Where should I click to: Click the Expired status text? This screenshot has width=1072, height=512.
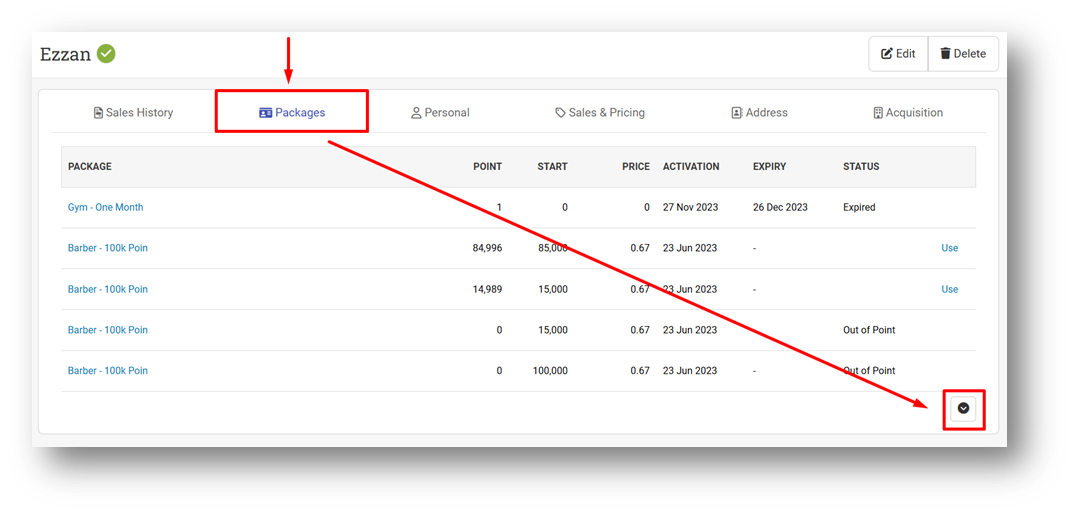[x=859, y=207]
